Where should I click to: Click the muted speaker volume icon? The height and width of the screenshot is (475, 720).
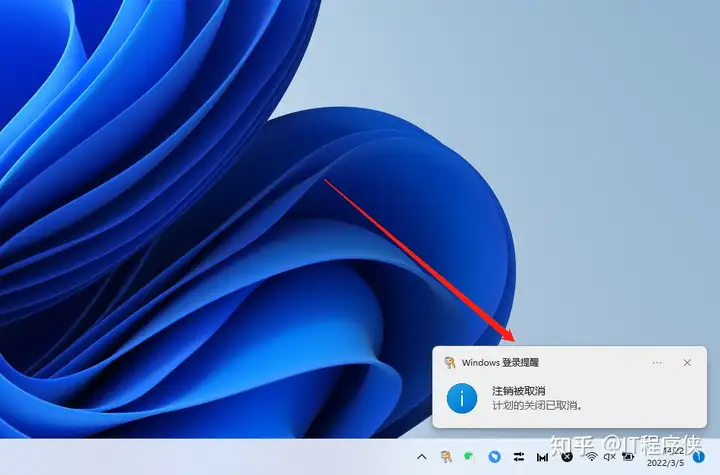point(609,457)
